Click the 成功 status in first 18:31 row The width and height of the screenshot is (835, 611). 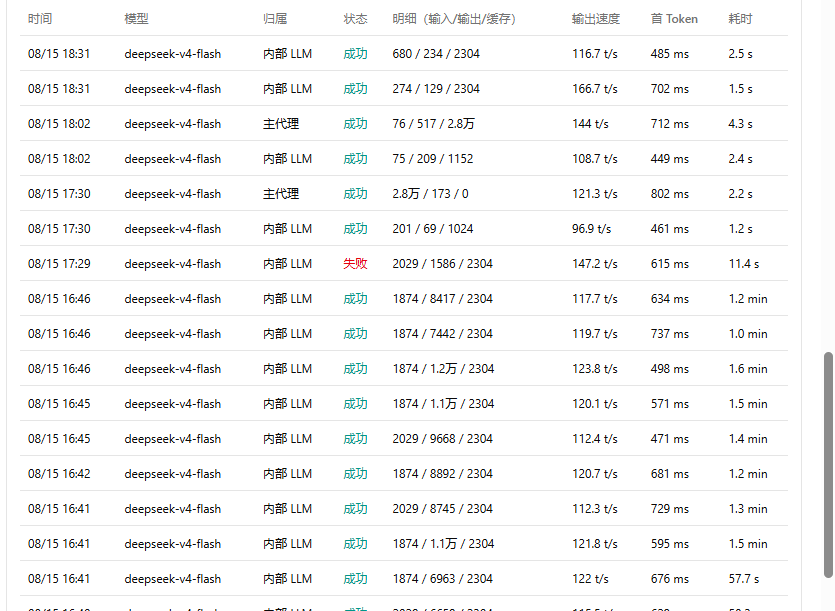(x=355, y=54)
